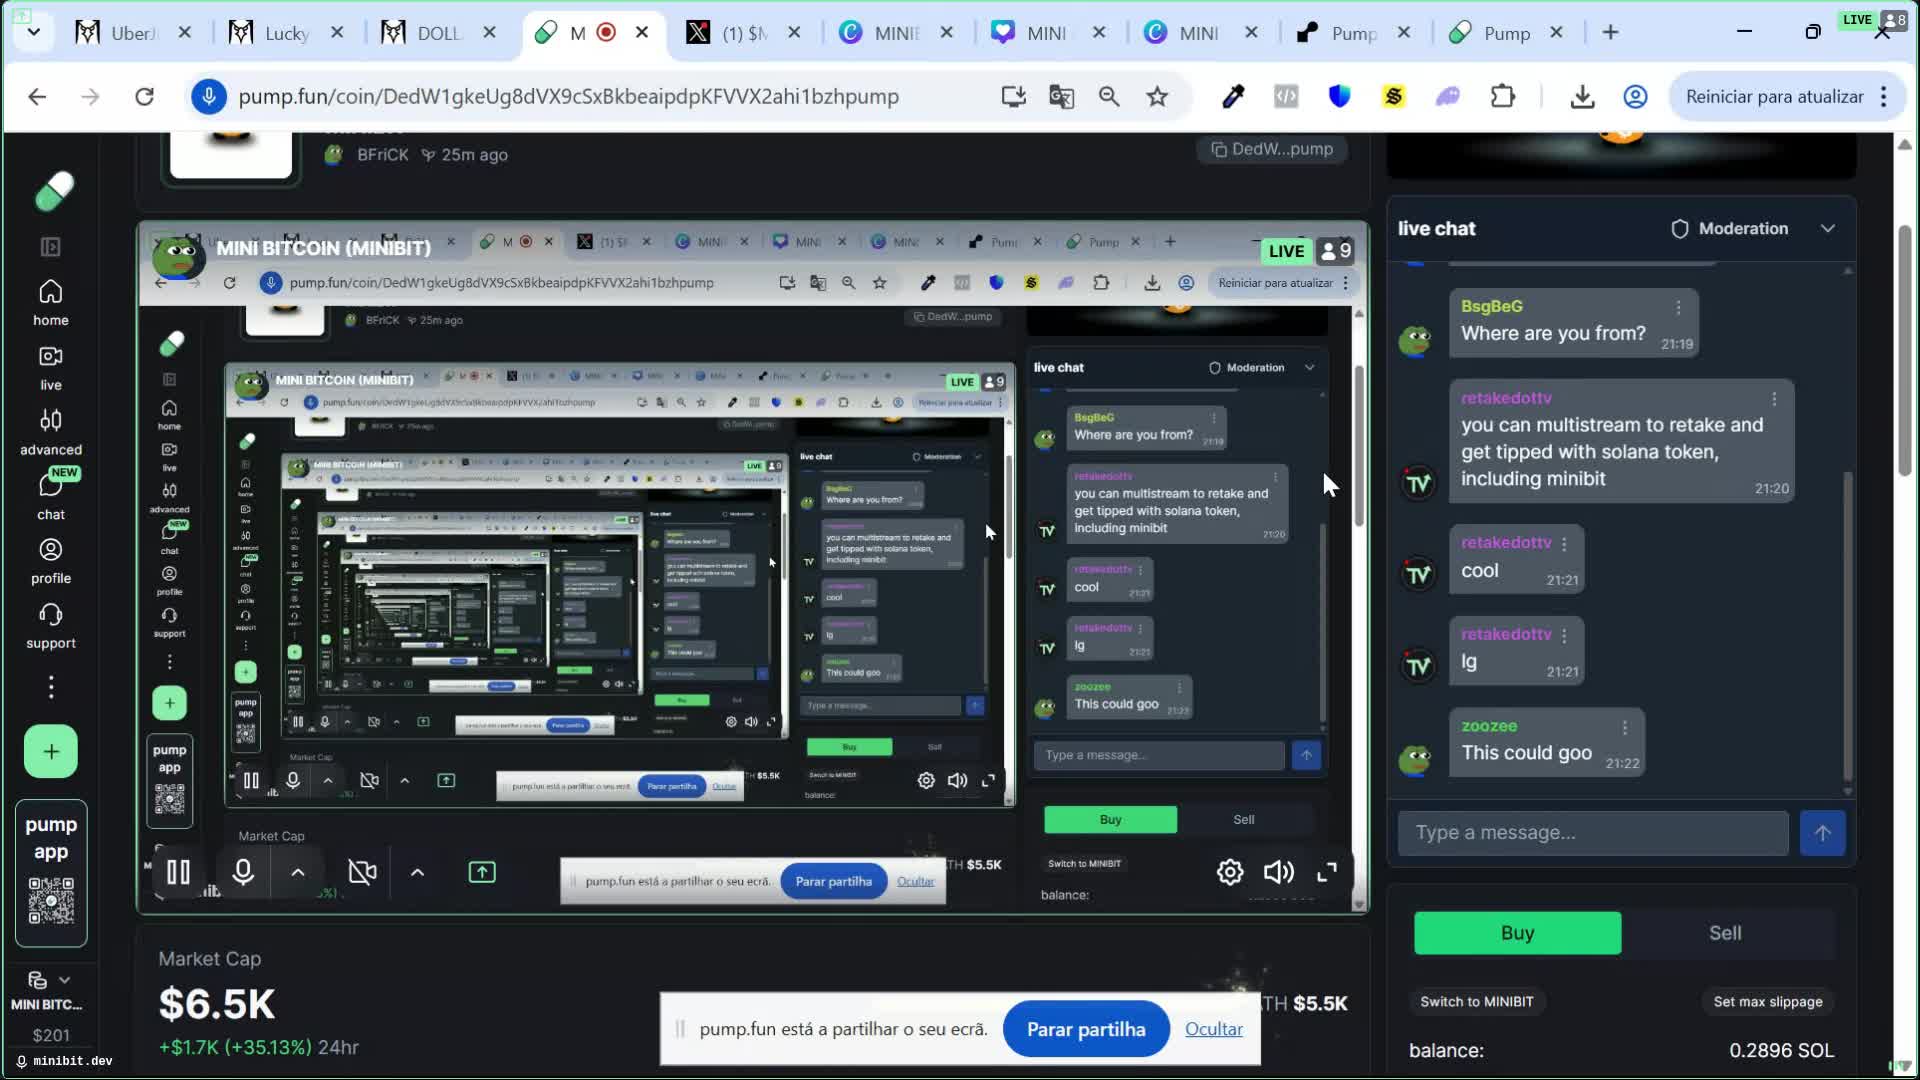Image resolution: width=1920 pixels, height=1080 pixels.
Task: Switch to the Pump browser tab
Action: 1506,33
